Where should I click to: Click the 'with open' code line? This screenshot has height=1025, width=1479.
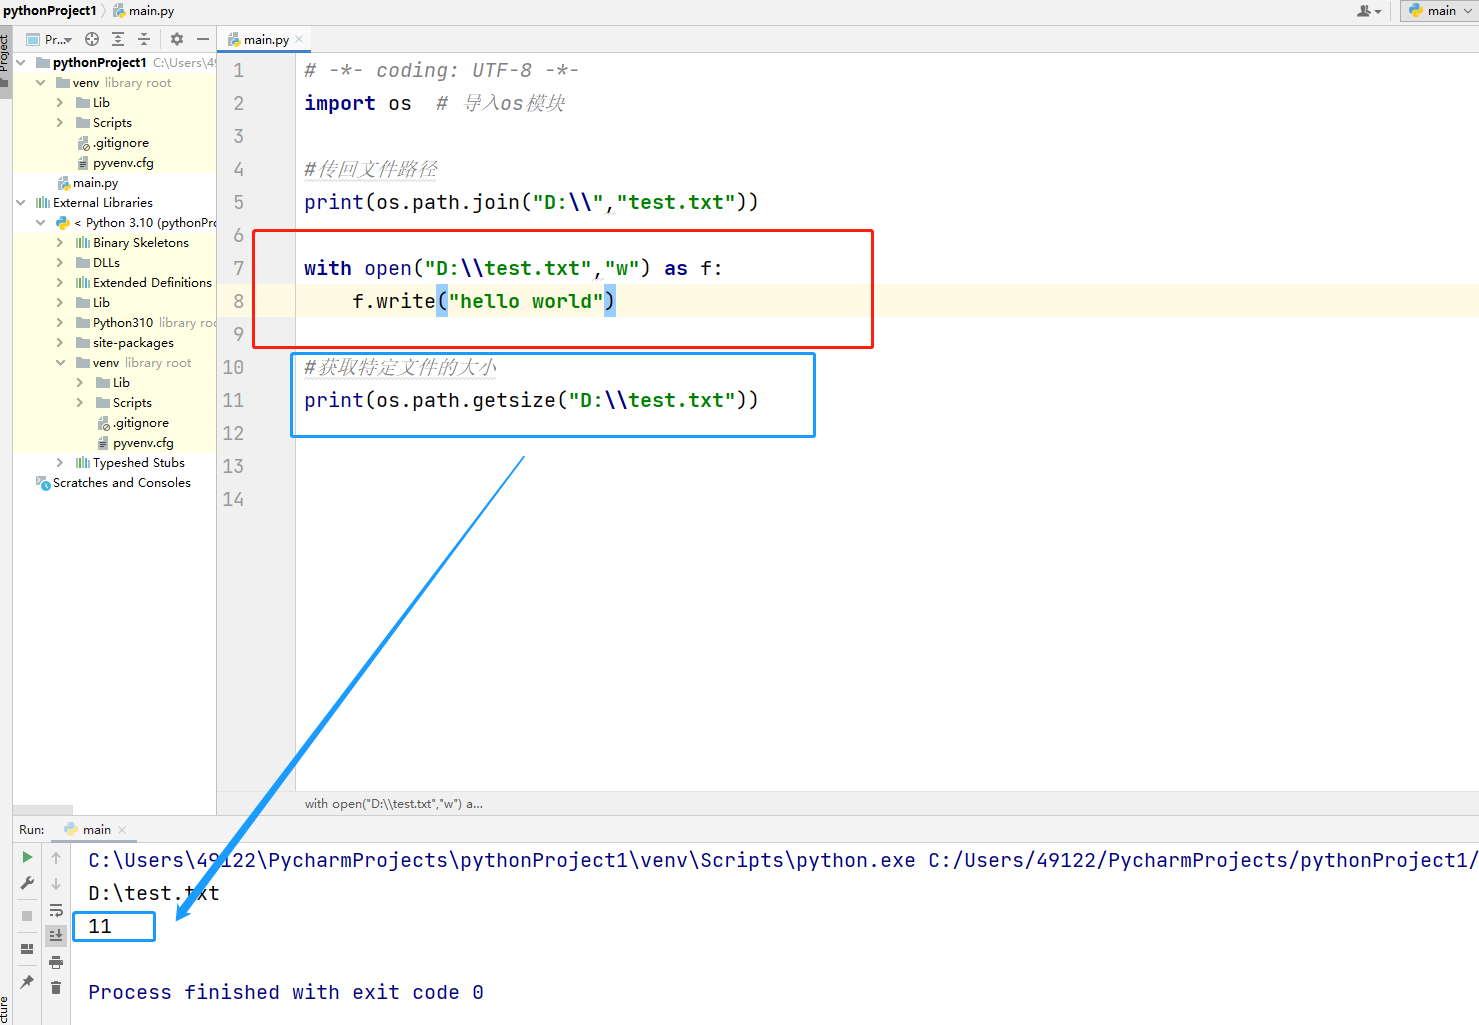click(x=513, y=268)
